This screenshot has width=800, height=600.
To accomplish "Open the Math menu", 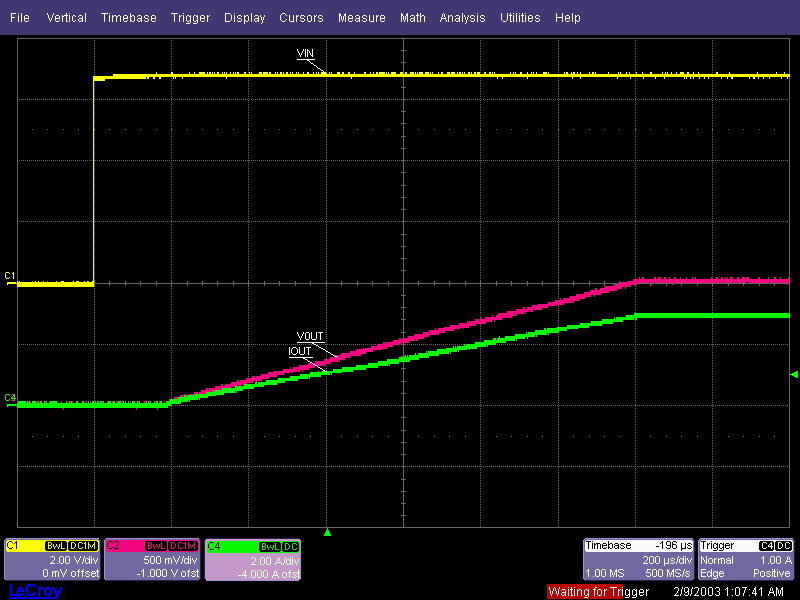I will (413, 18).
